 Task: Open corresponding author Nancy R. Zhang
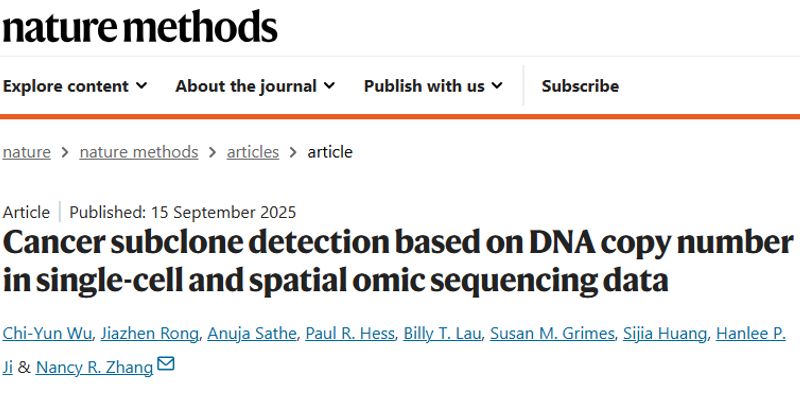[x=94, y=367]
